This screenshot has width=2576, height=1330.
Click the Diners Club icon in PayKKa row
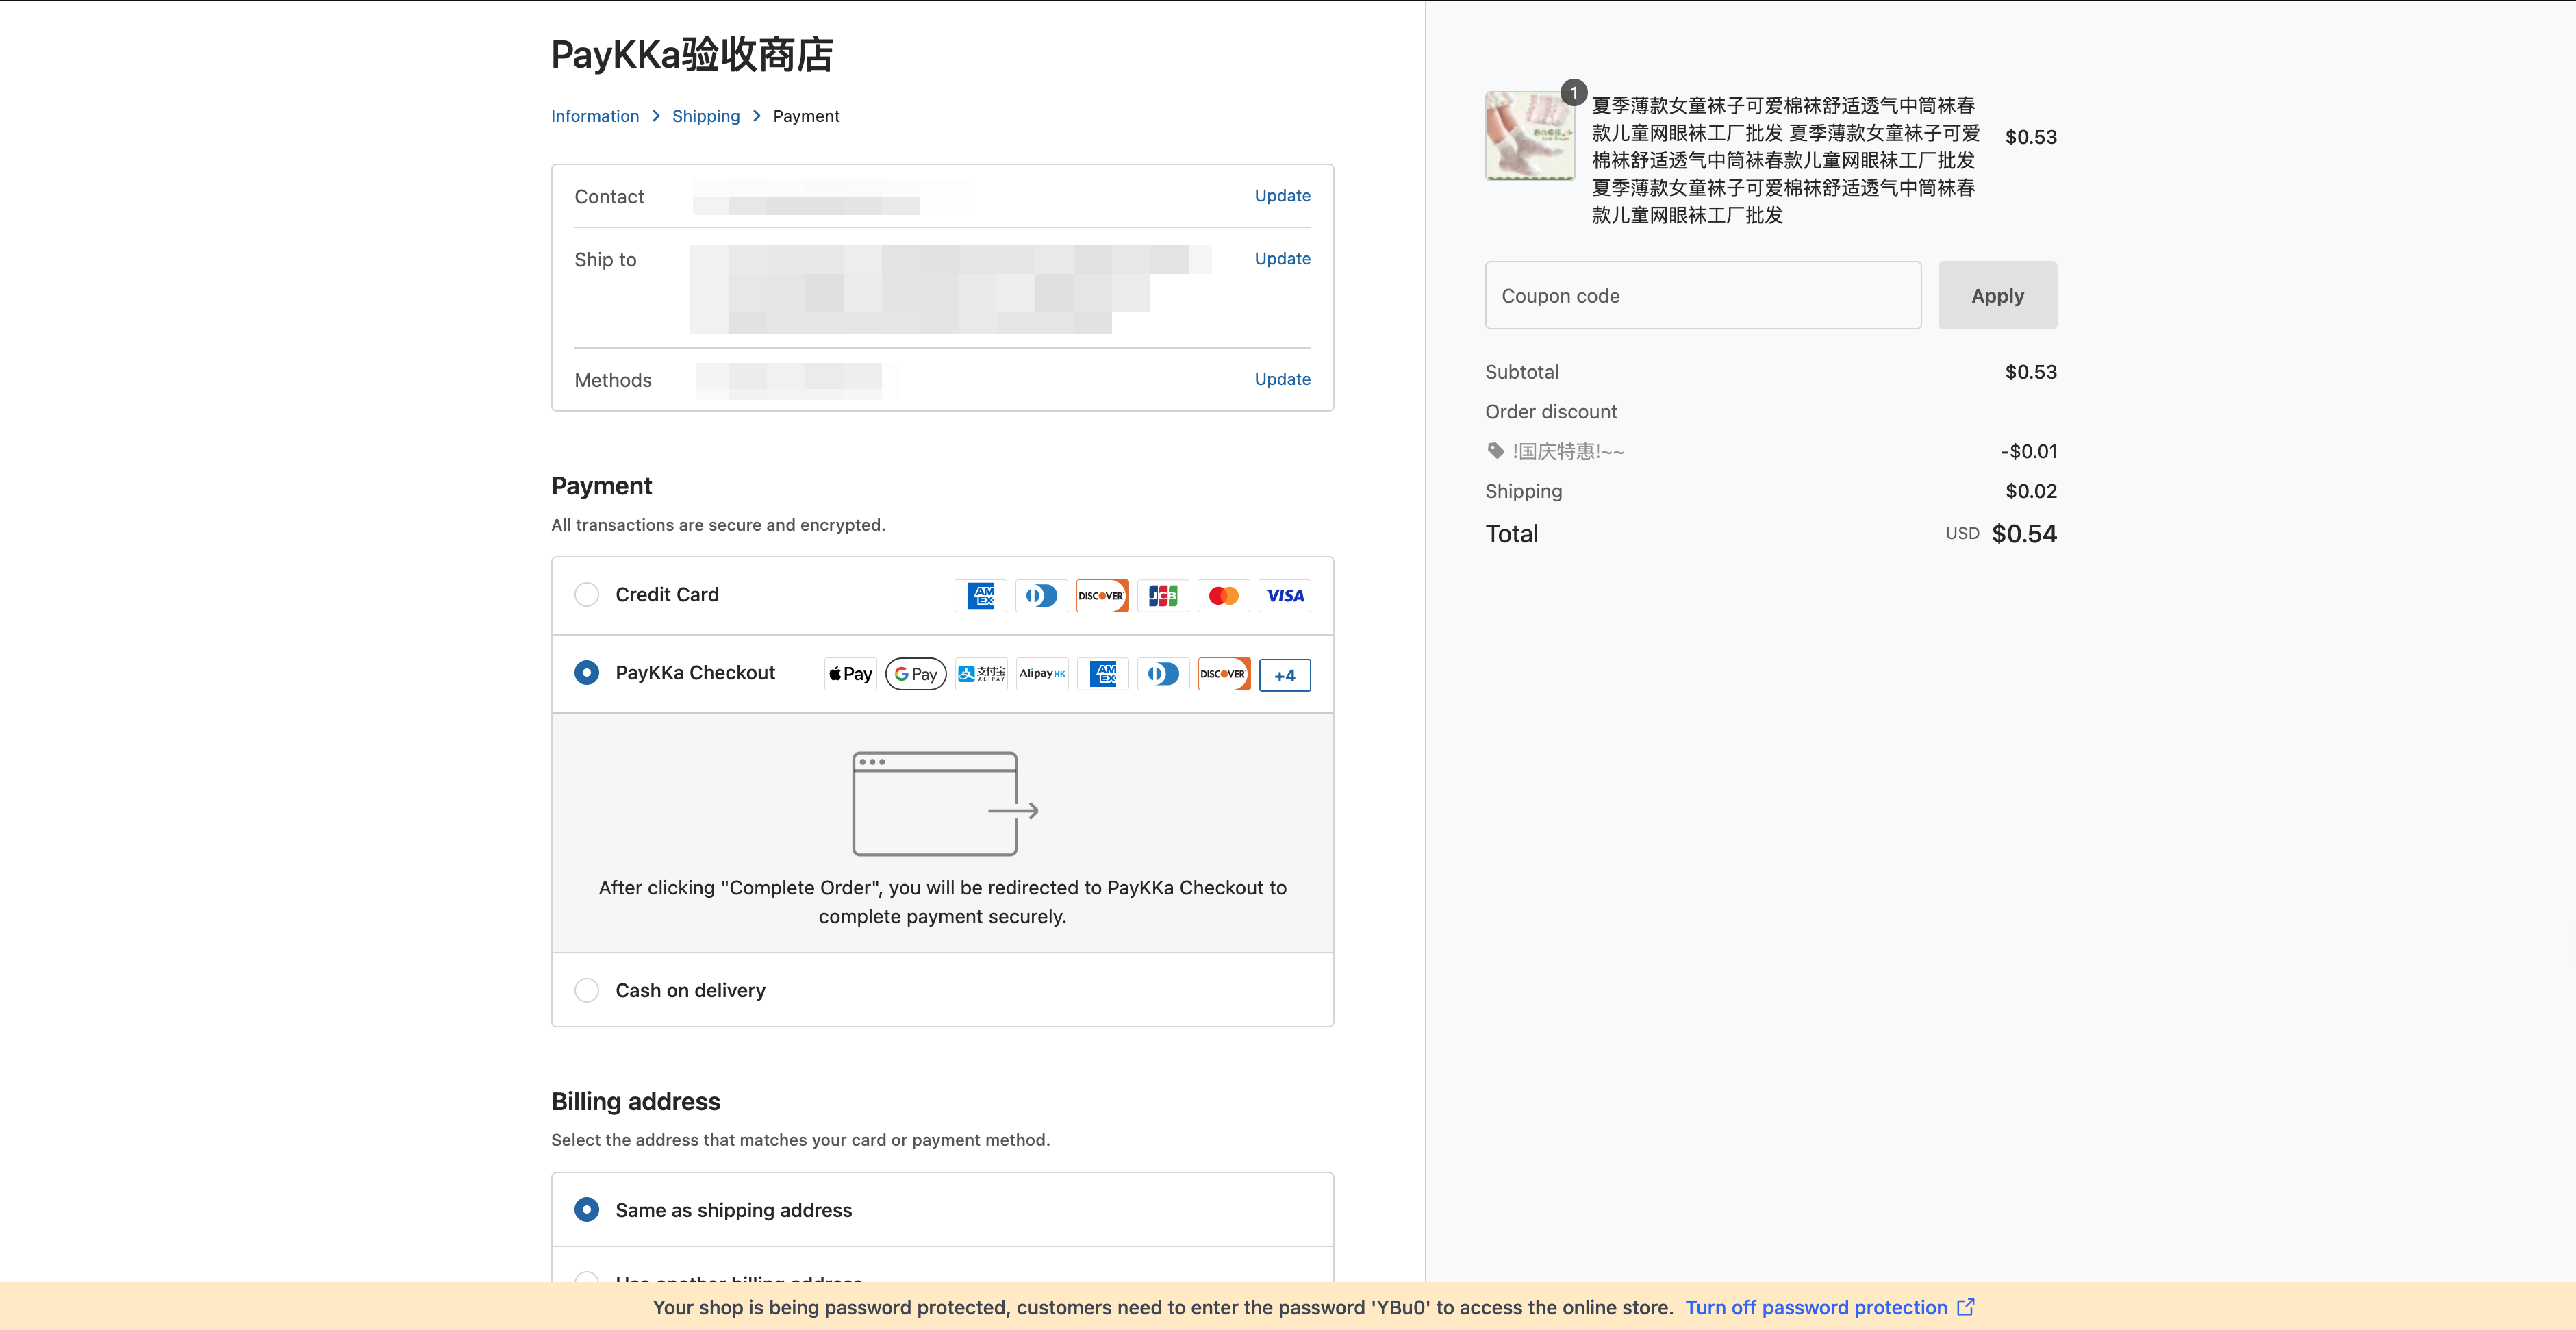click(1163, 674)
